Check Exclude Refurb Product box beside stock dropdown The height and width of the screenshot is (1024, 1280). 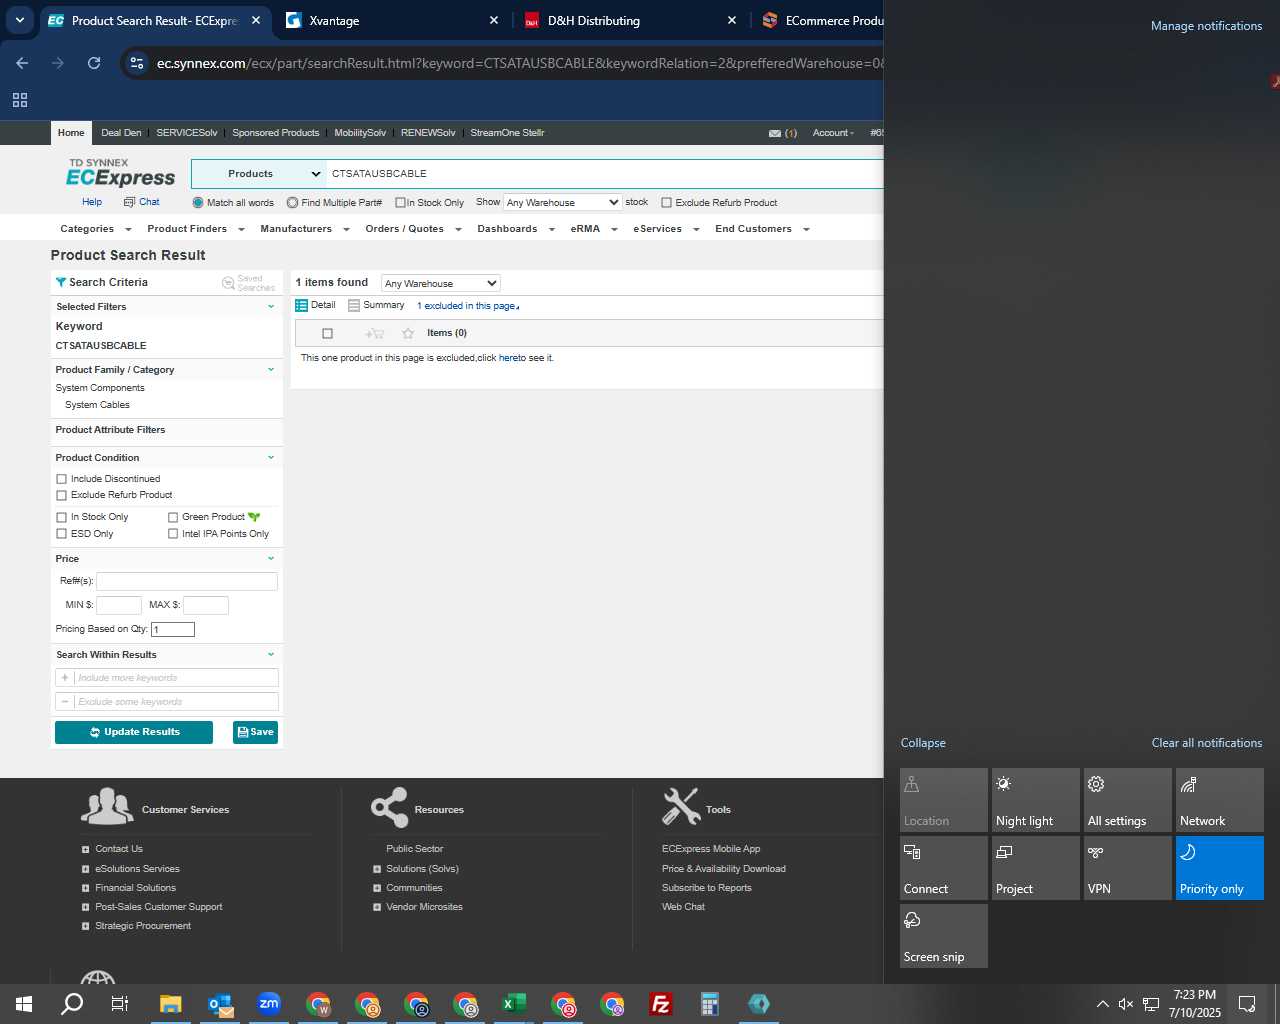pyautogui.click(x=666, y=203)
